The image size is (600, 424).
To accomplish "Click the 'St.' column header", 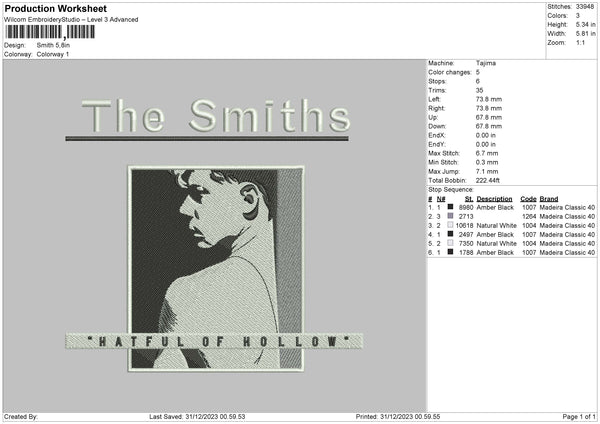I will (x=469, y=199).
